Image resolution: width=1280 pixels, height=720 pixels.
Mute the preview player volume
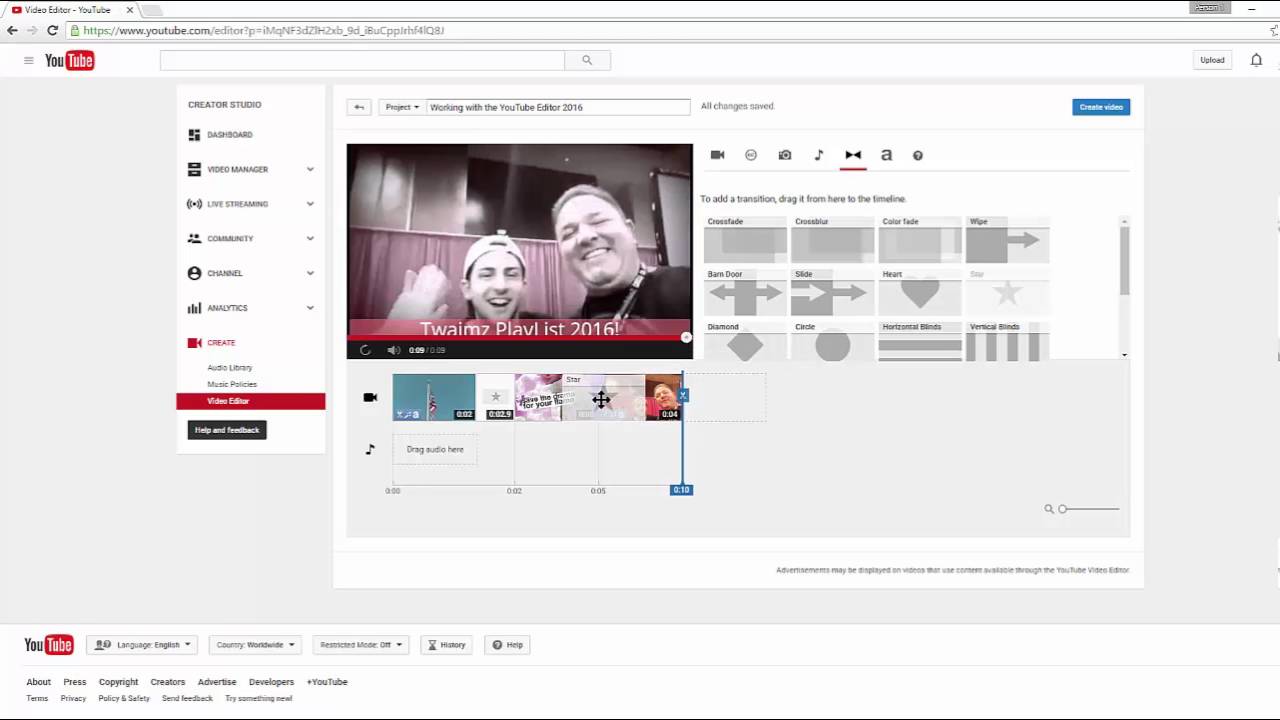click(x=393, y=350)
